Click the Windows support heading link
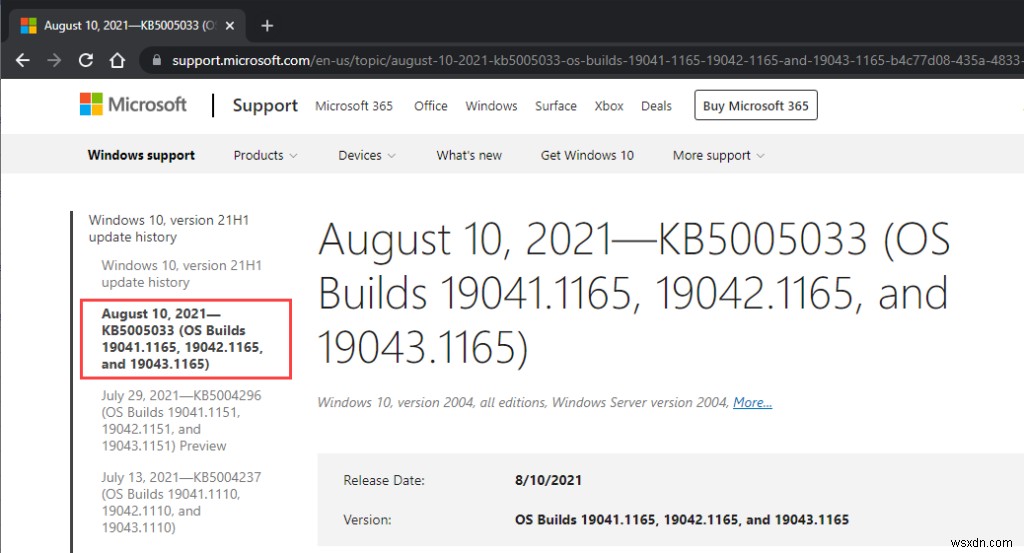1024x553 pixels. pos(141,155)
